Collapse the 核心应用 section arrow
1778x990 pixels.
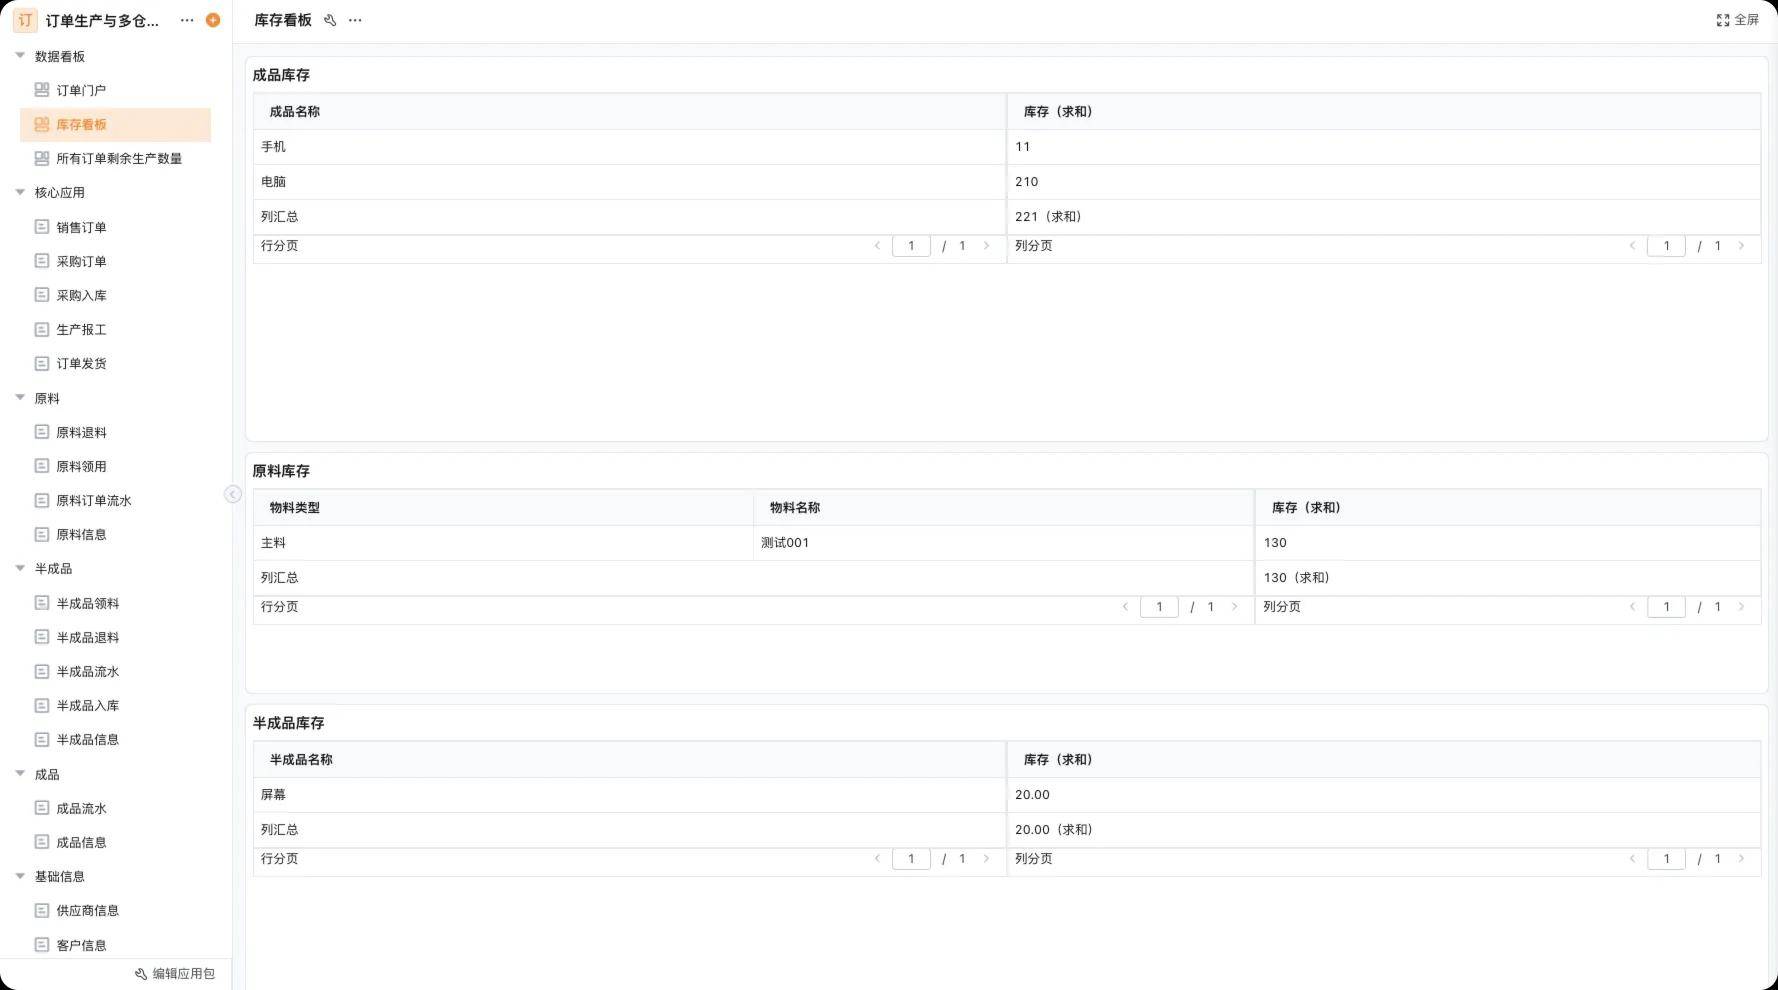20,192
